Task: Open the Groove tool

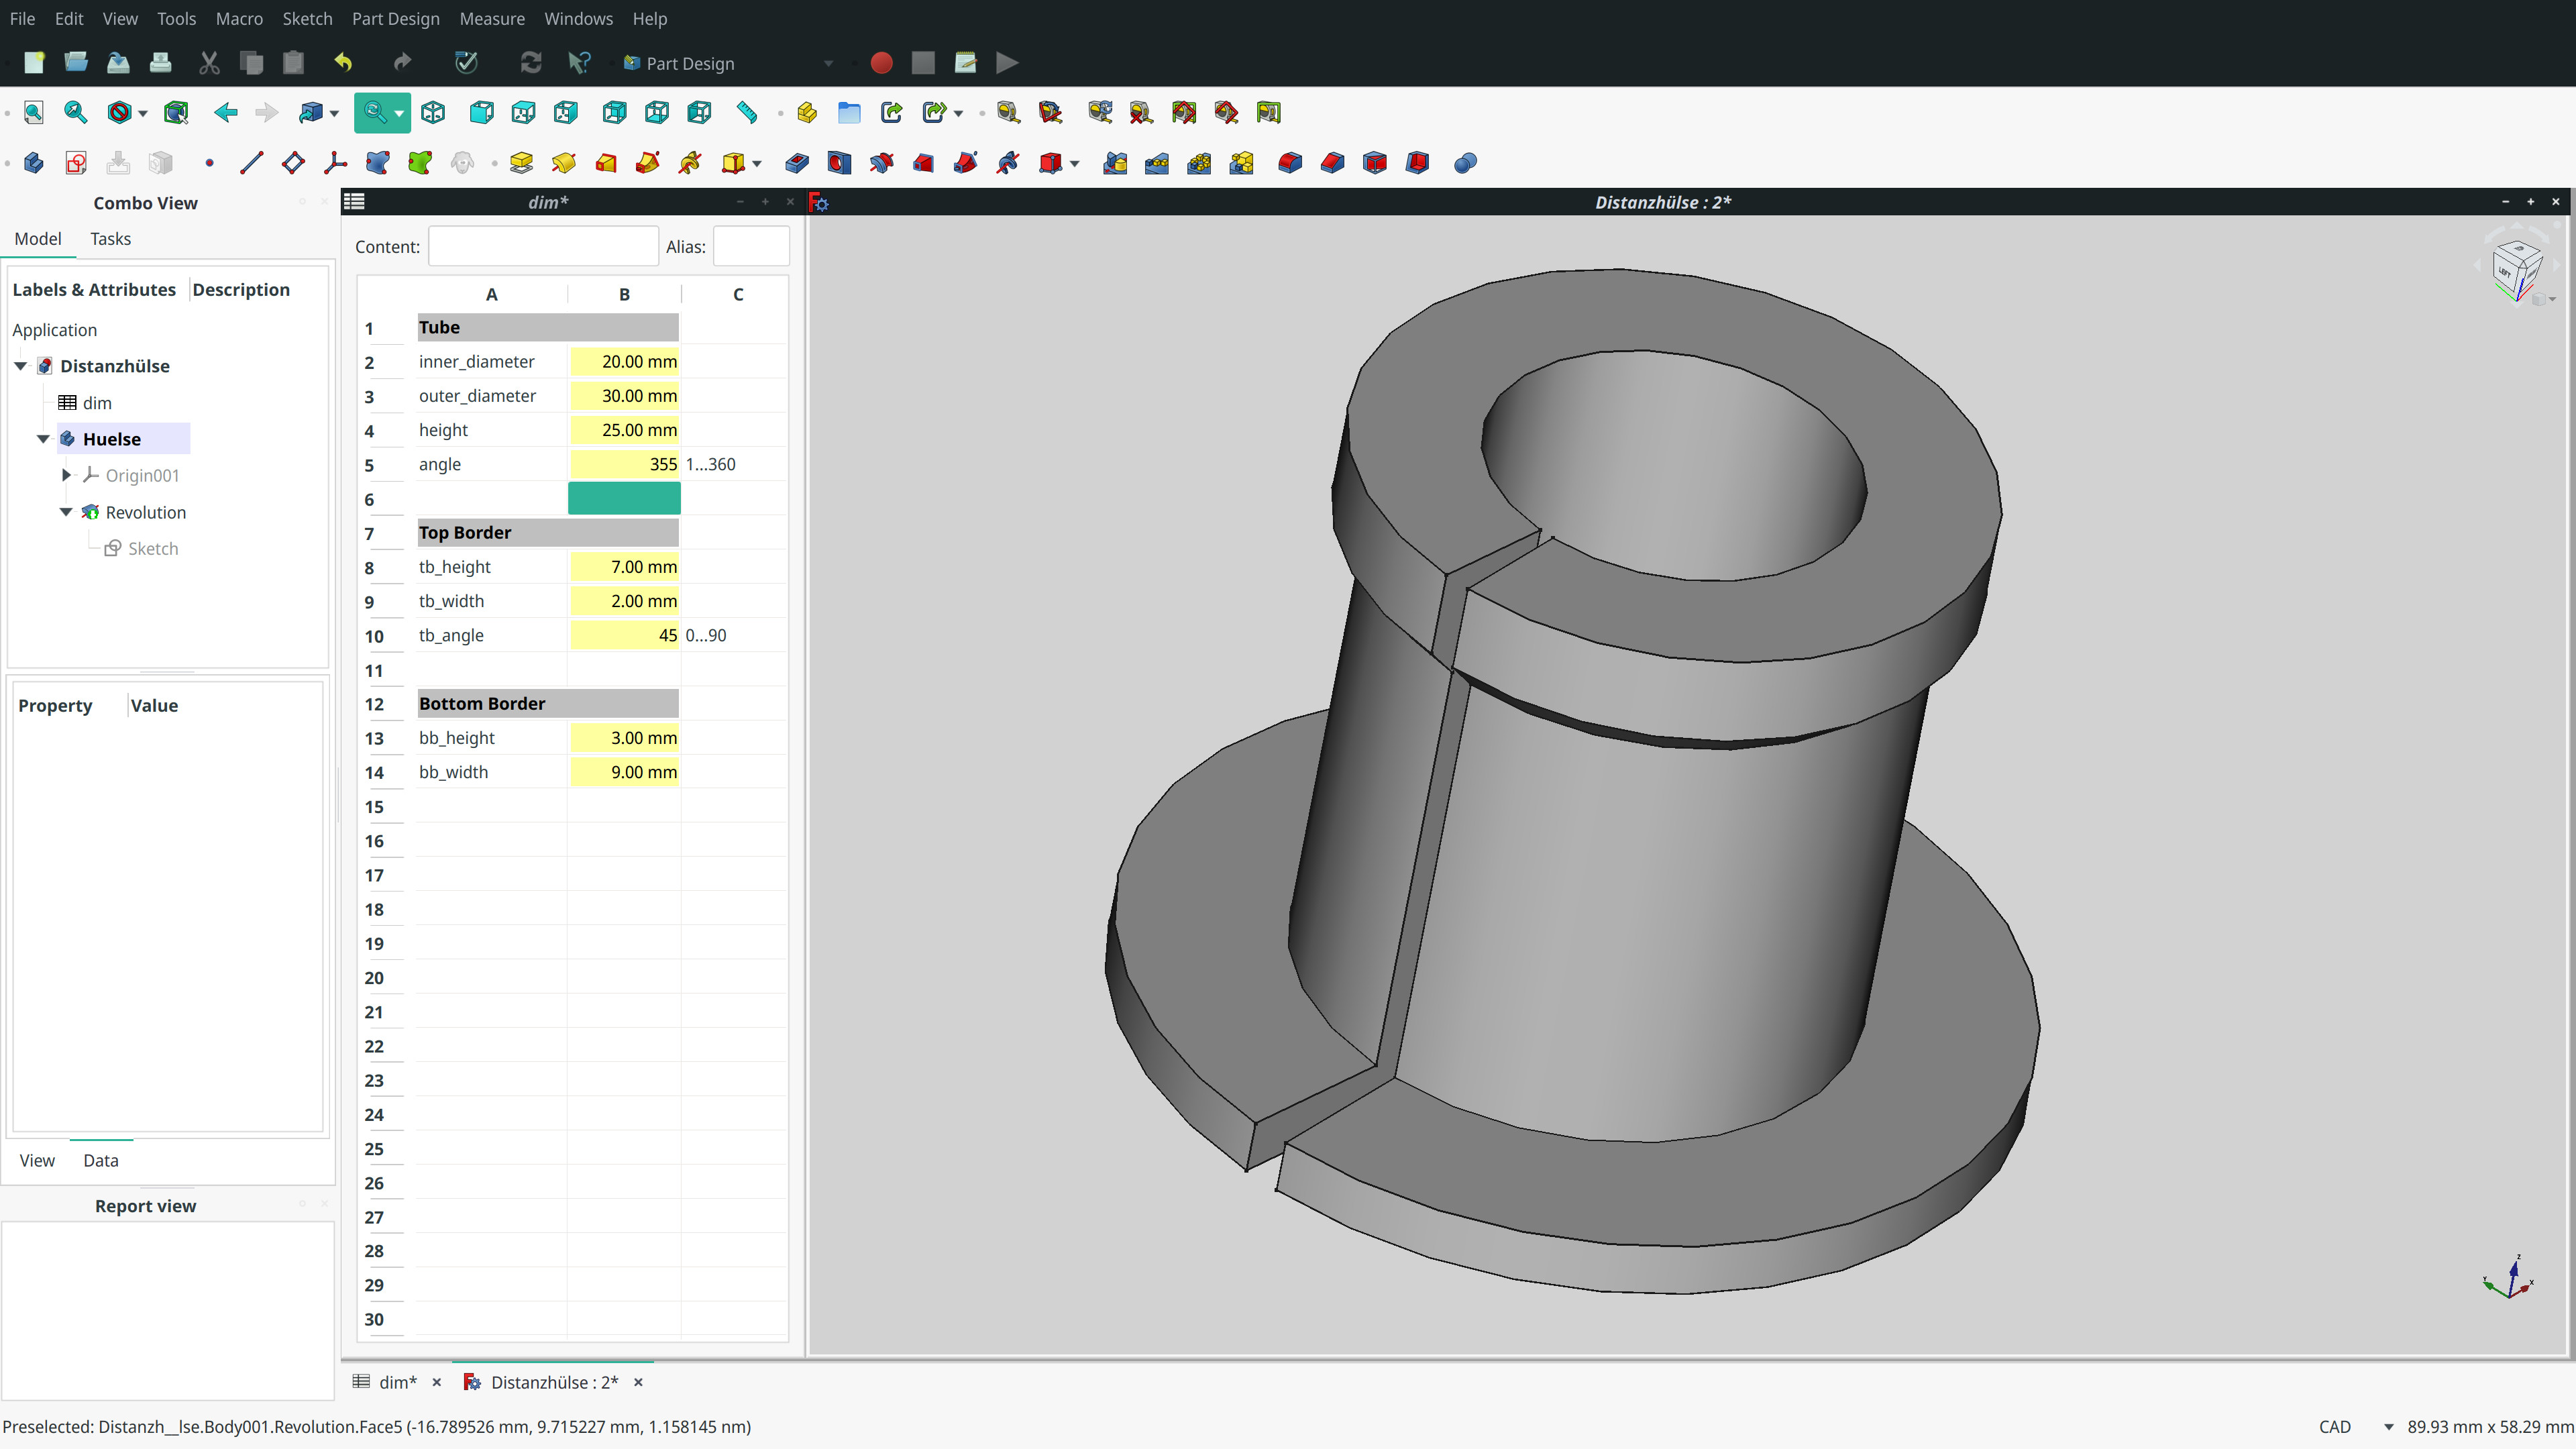Action: point(881,162)
